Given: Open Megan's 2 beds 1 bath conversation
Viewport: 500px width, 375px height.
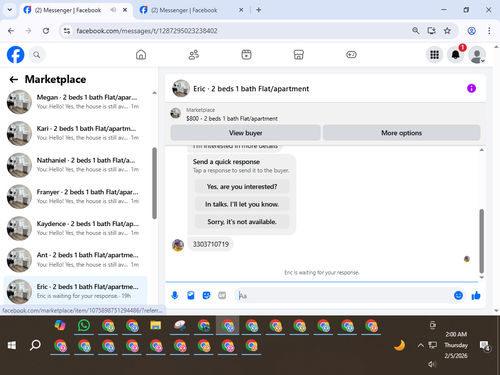Looking at the screenshot, I should [75, 102].
